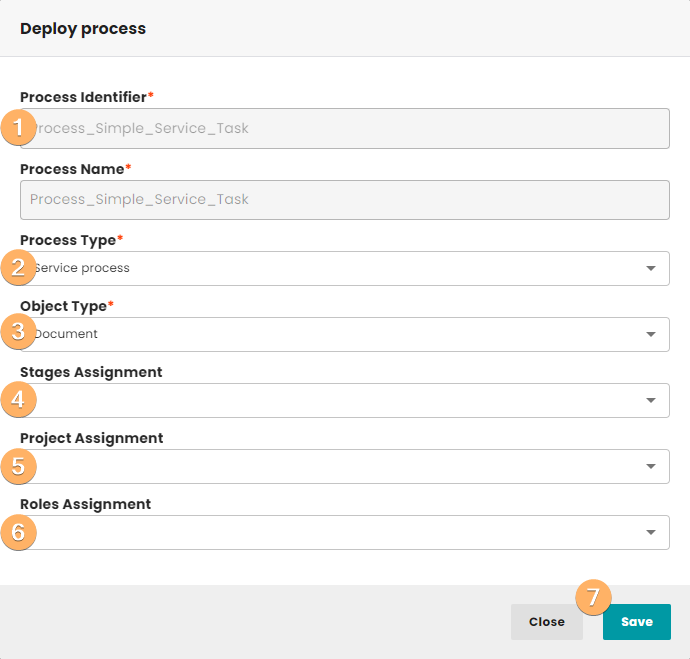Click the orange number 7 callout badge
This screenshot has height=659, width=690.
tap(593, 597)
